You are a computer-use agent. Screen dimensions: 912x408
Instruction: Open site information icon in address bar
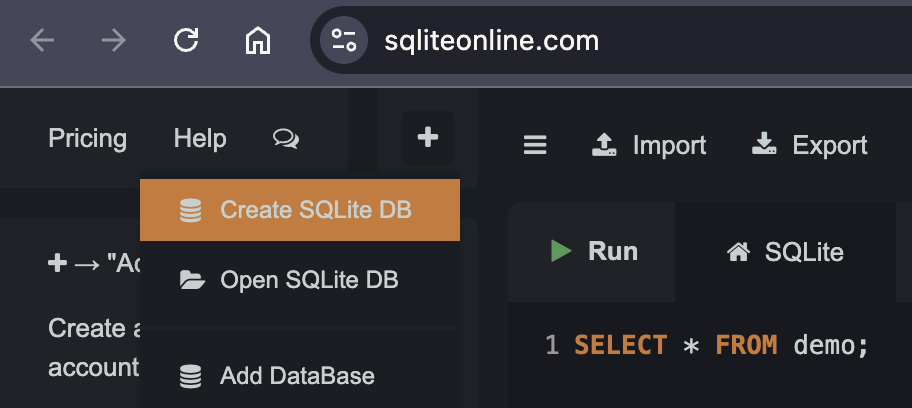pos(344,41)
